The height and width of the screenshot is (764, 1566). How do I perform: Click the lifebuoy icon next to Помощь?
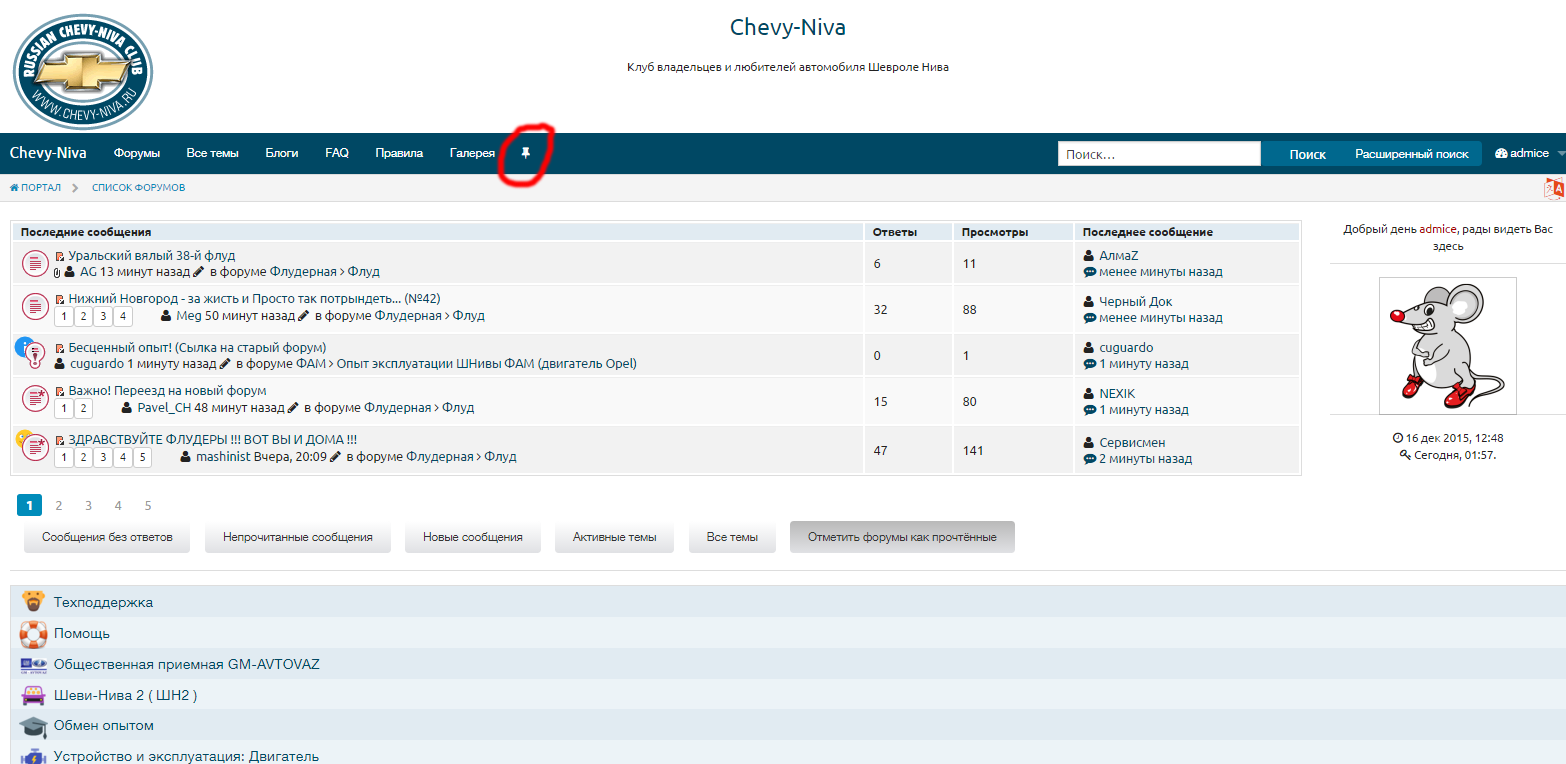[33, 634]
